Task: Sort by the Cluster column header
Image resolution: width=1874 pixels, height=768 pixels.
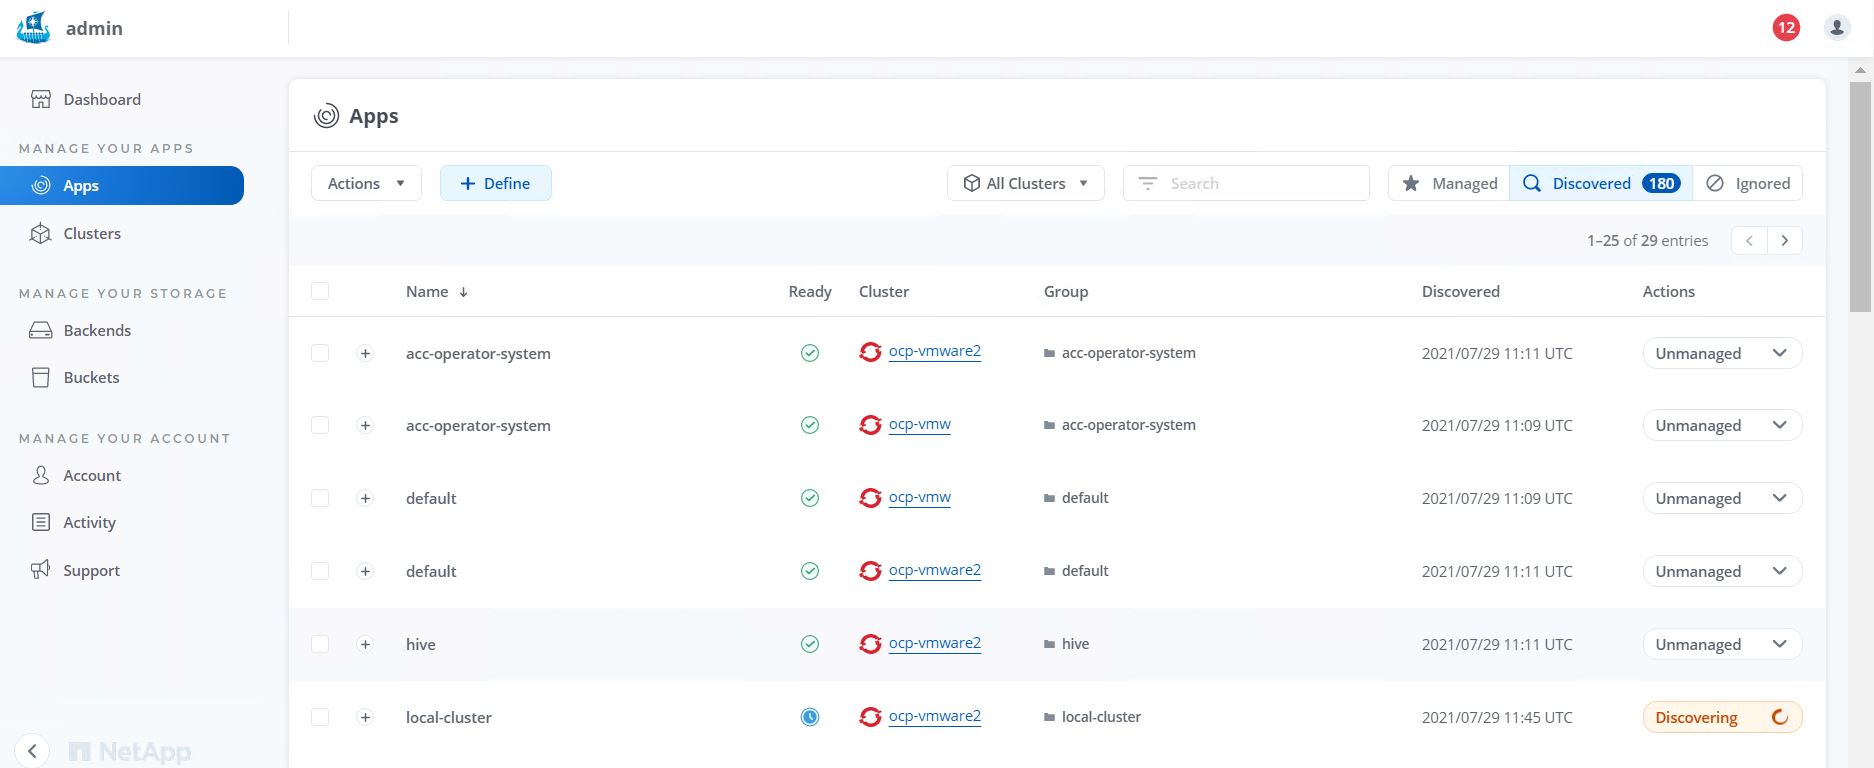Action: (884, 291)
